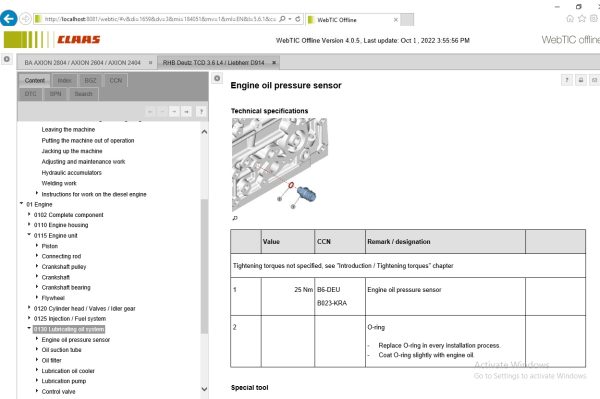The height and width of the screenshot is (399, 600).
Task: Select Crankshaft bearing in the tree
Action: (x=66, y=287)
